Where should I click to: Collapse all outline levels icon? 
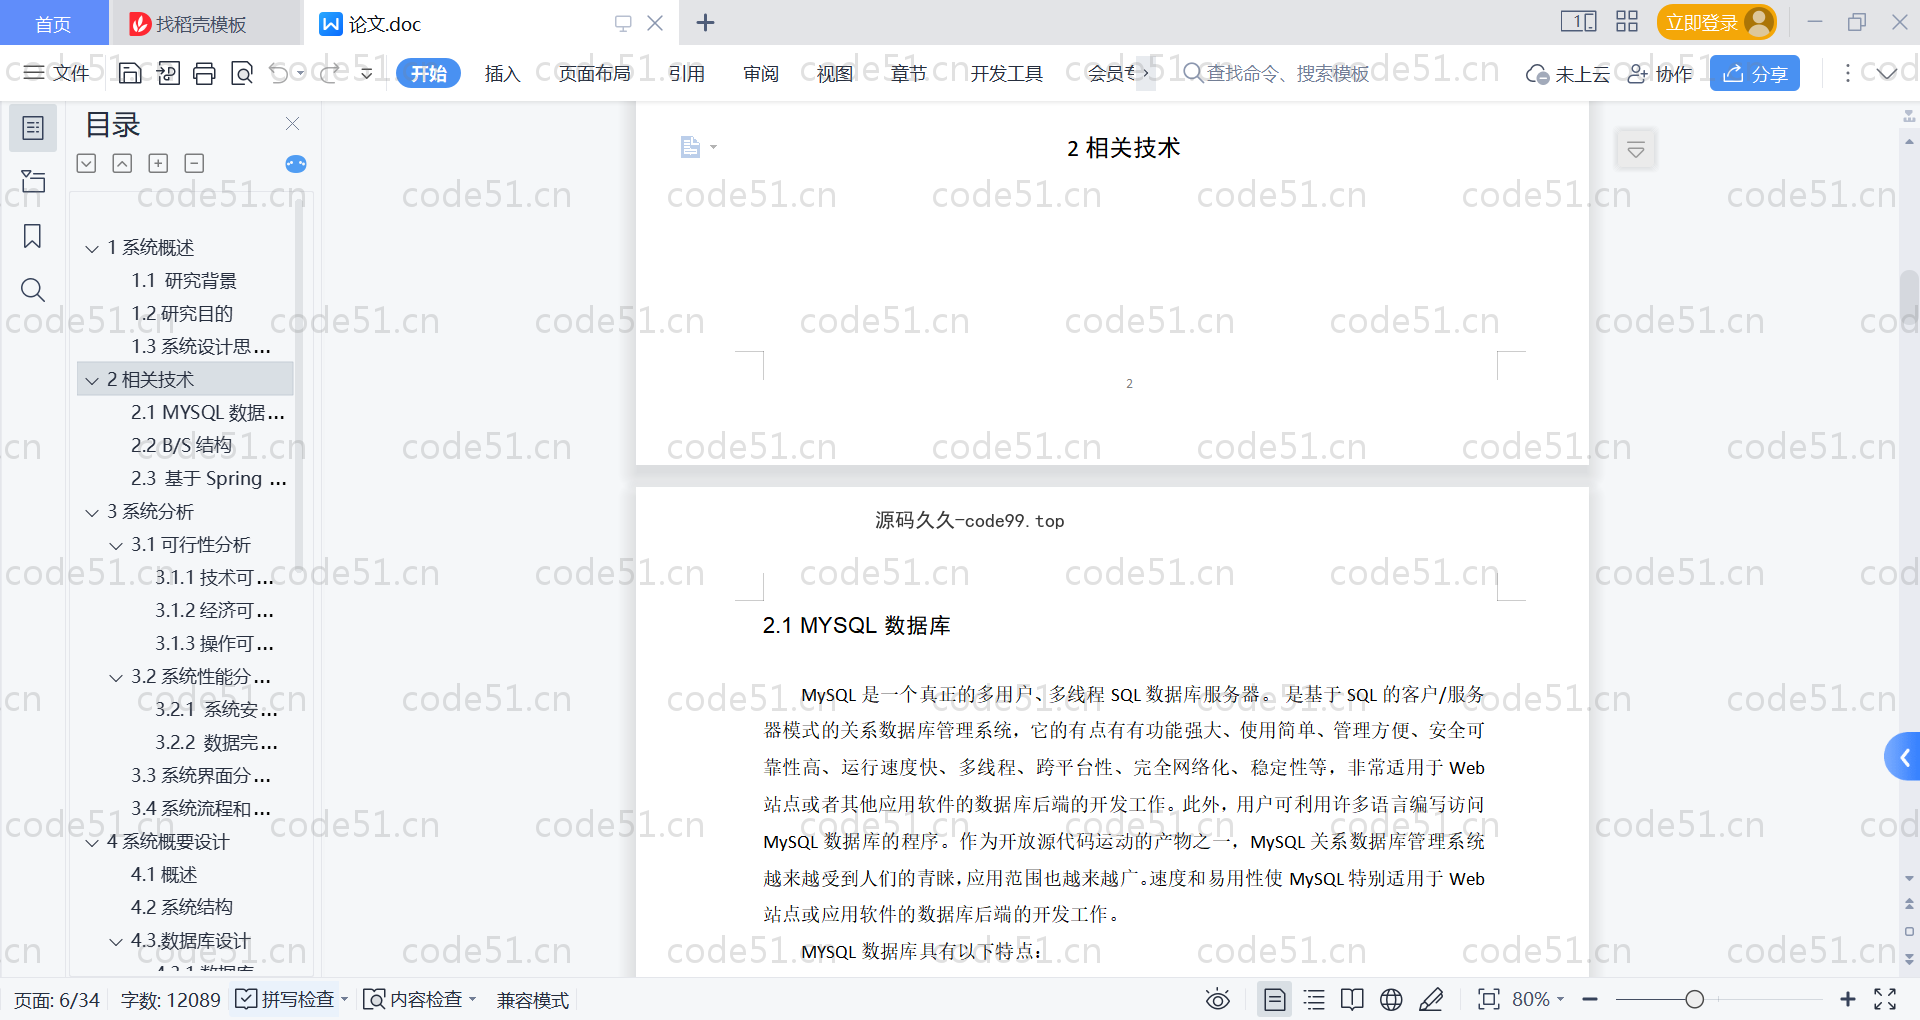click(x=122, y=163)
